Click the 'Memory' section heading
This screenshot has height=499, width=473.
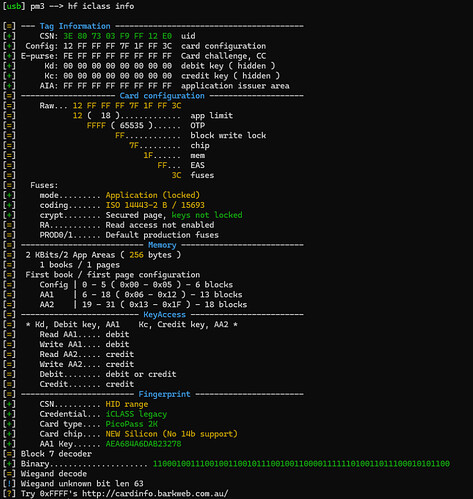coord(162,245)
